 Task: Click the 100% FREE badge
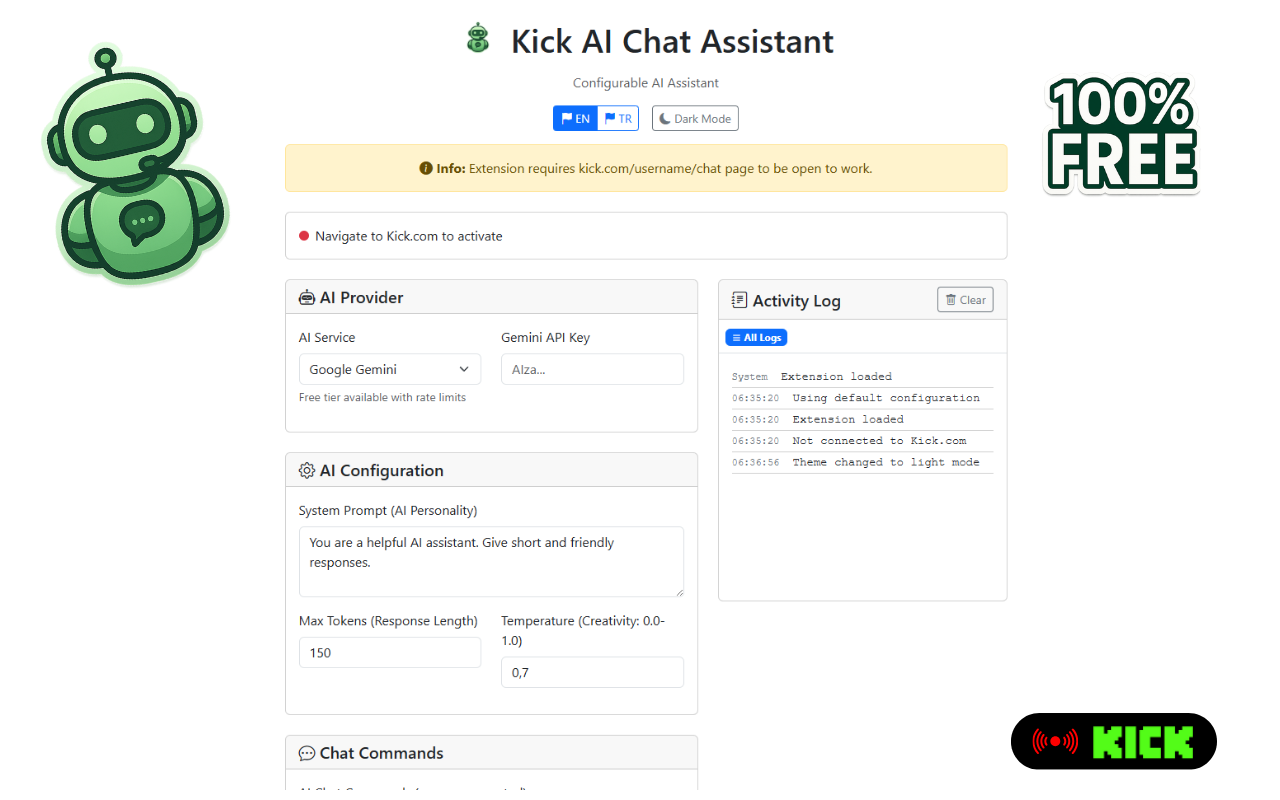1121,134
